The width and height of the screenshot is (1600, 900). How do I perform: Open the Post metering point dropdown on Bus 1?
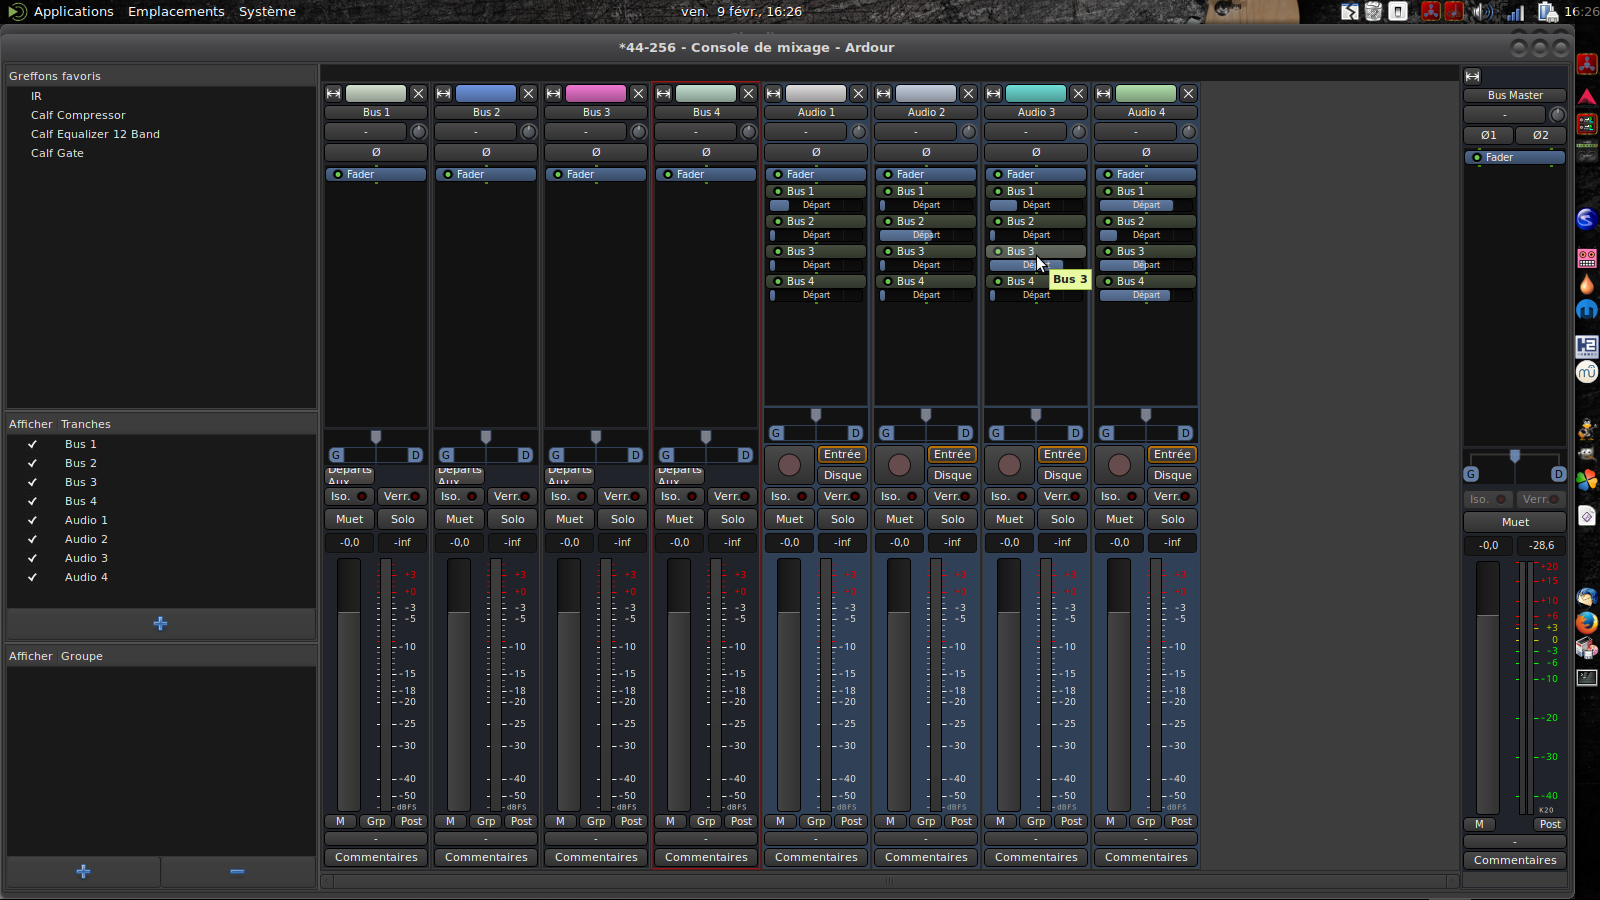click(x=411, y=821)
